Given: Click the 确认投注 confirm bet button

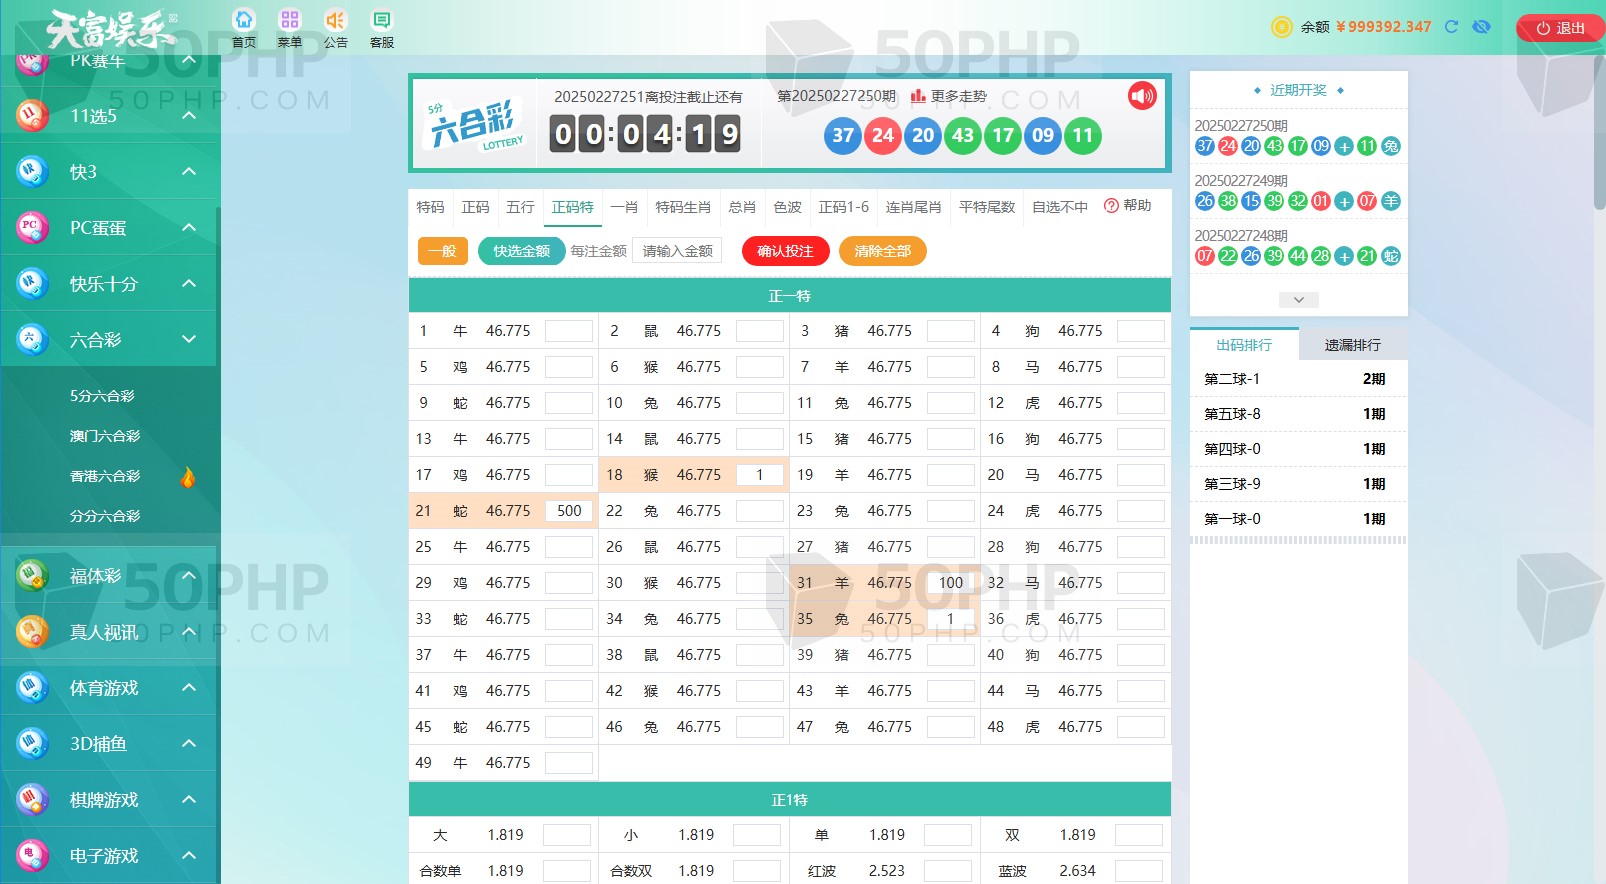Looking at the screenshot, I should (x=785, y=251).
